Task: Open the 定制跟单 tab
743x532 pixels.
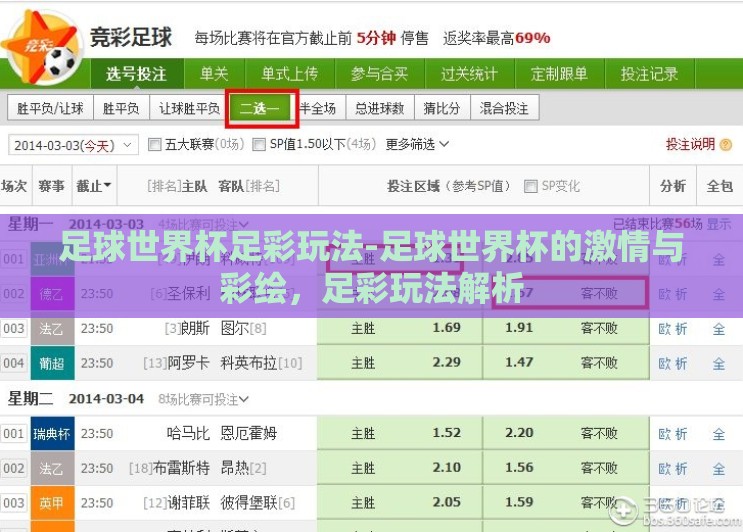Action: click(x=559, y=74)
